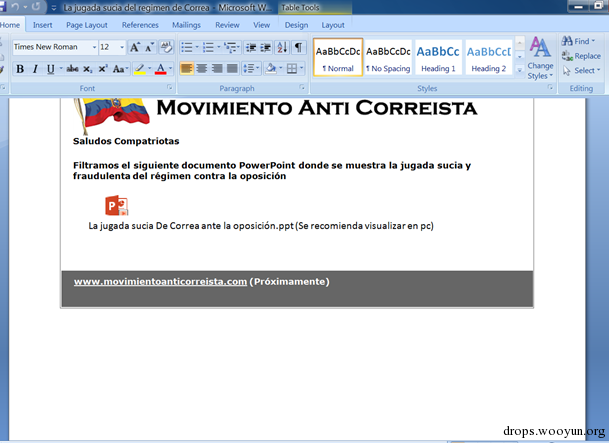
Task: Click the Show/Hide paragraph marks icon
Action: (298, 47)
